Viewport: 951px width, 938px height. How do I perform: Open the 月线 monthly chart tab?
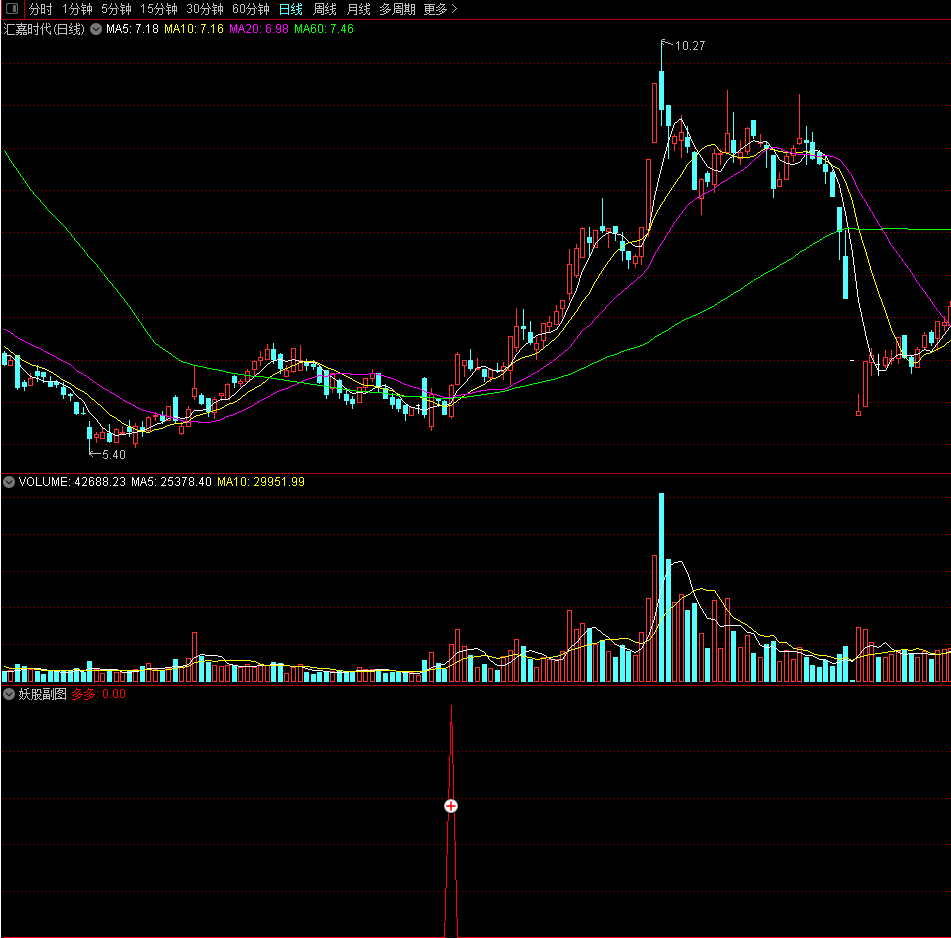(358, 9)
